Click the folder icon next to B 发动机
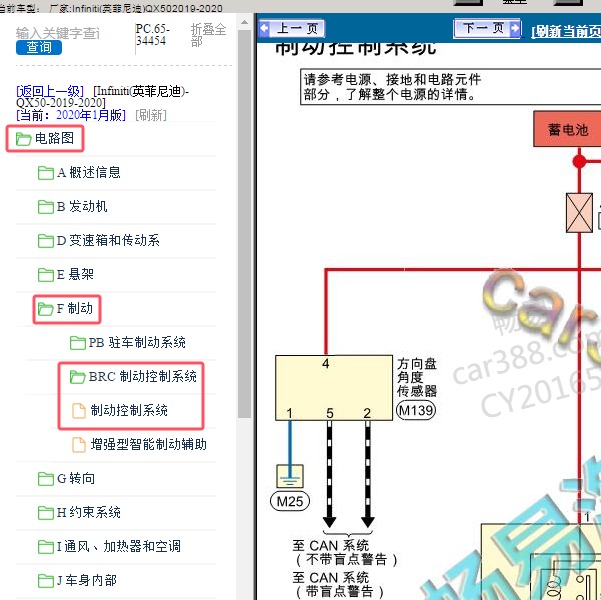Viewport: 601px width, 600px height. coord(46,207)
